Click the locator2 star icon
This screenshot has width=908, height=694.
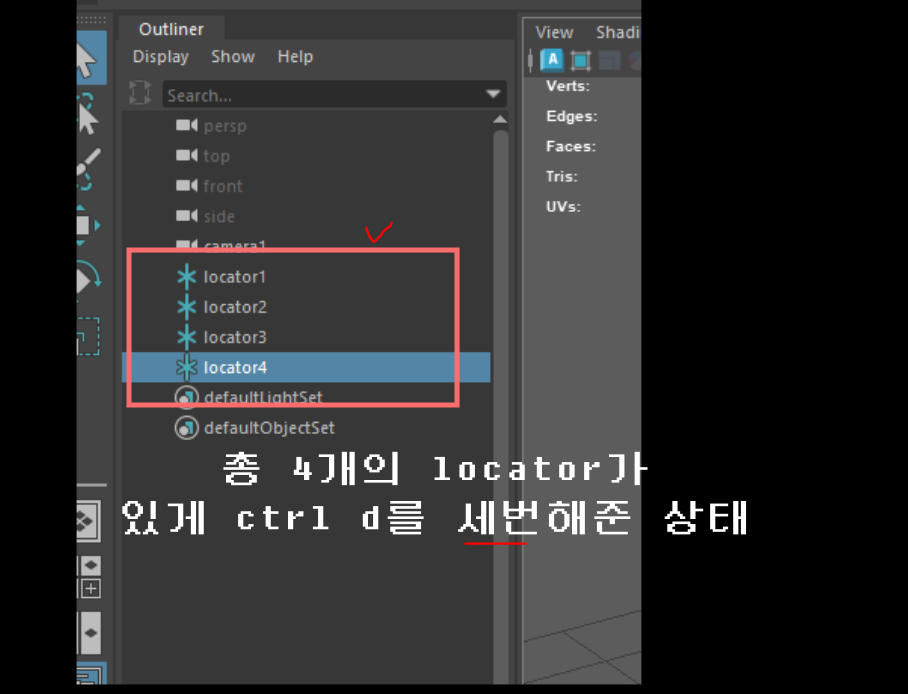(x=186, y=306)
